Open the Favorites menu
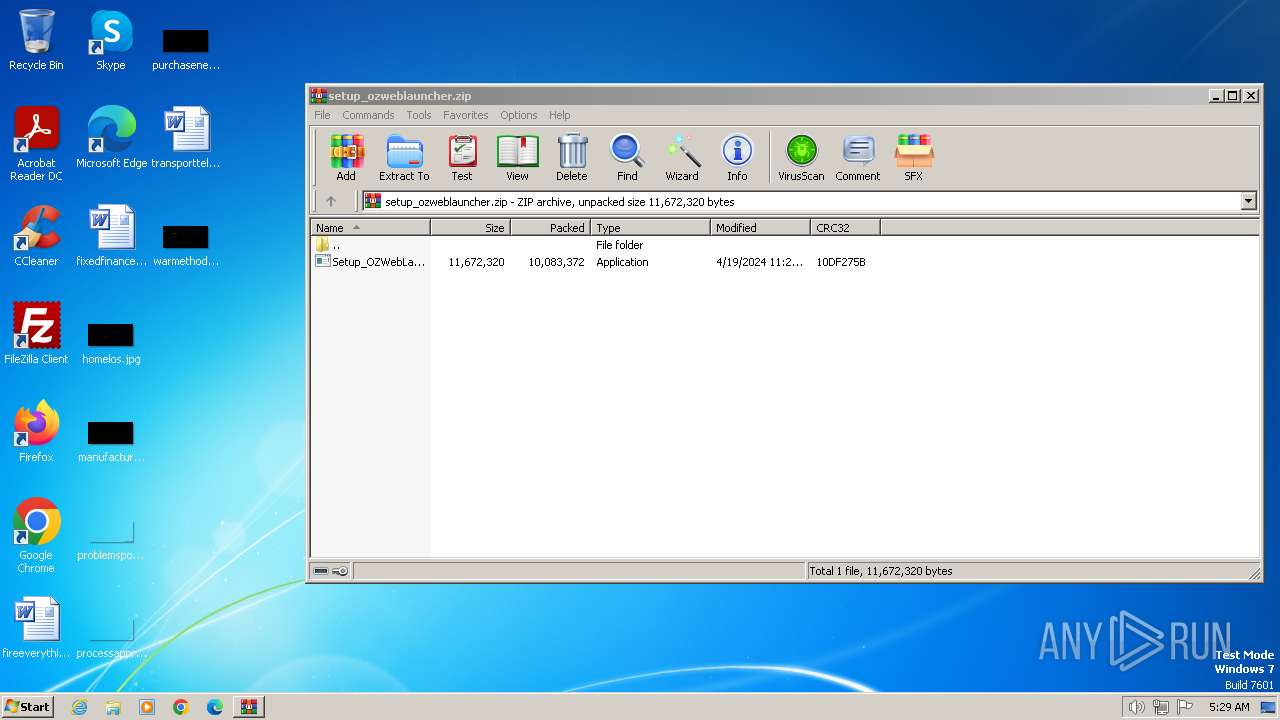The width and height of the screenshot is (1280, 720). (x=466, y=115)
